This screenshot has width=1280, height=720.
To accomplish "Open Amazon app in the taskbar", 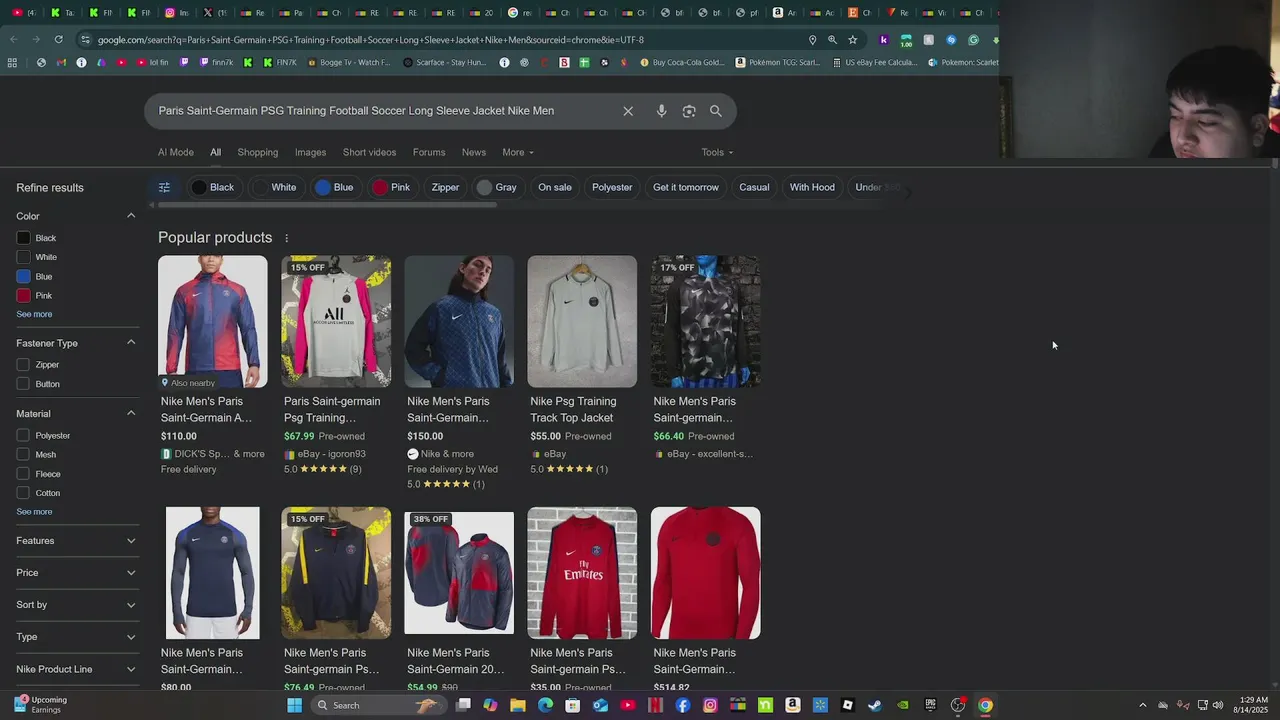I will 792,705.
